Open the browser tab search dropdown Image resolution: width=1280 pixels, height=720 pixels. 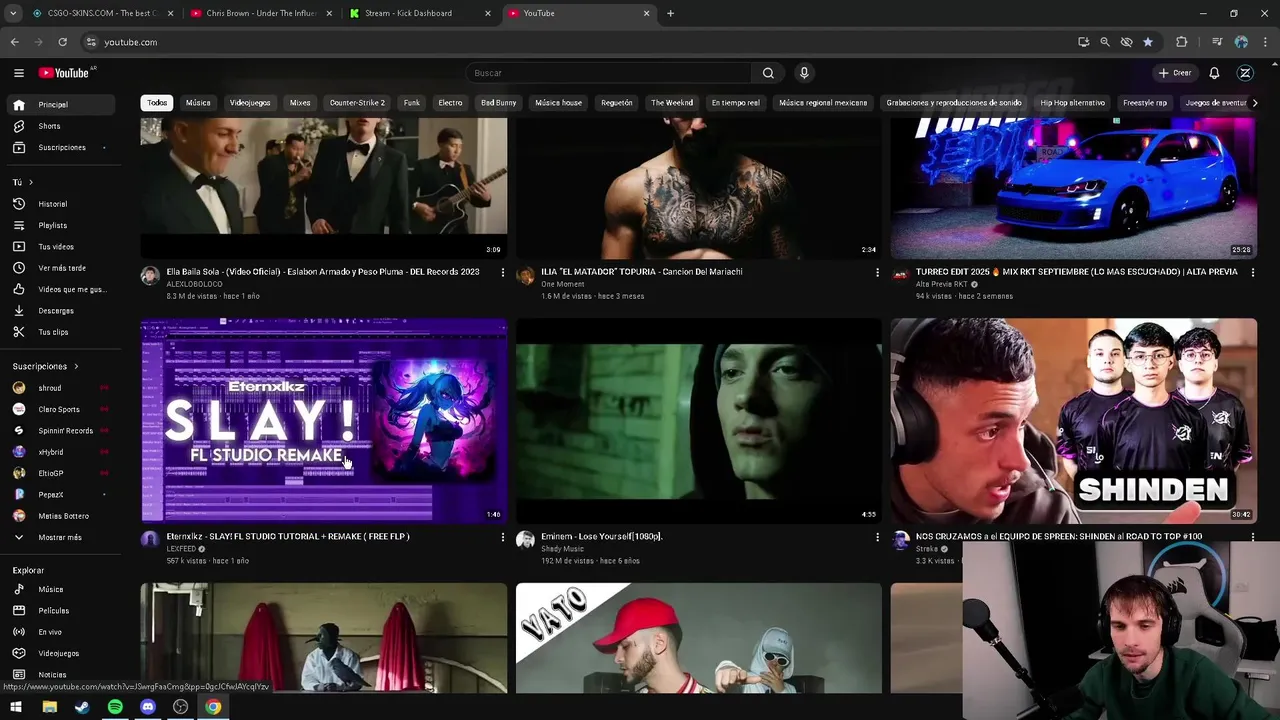point(14,13)
